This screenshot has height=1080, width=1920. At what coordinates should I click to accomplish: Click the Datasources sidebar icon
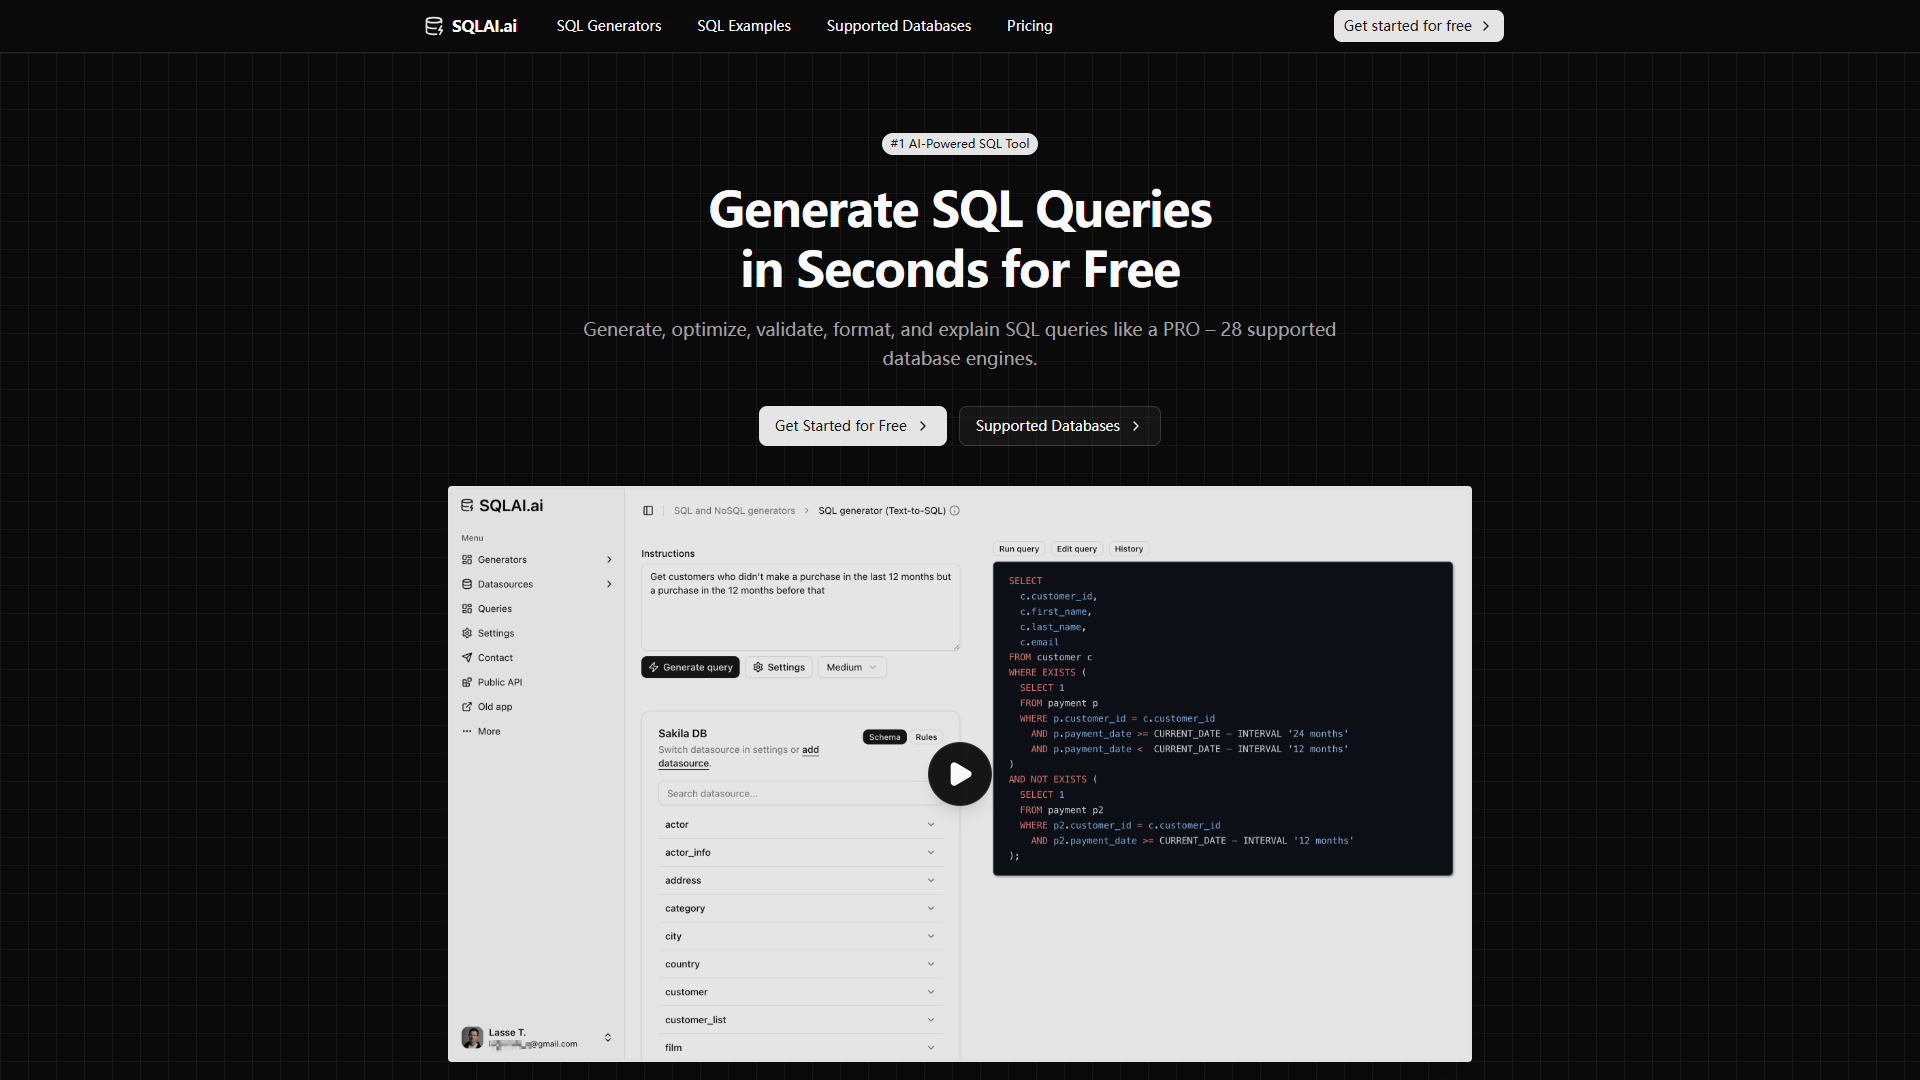[x=467, y=584]
